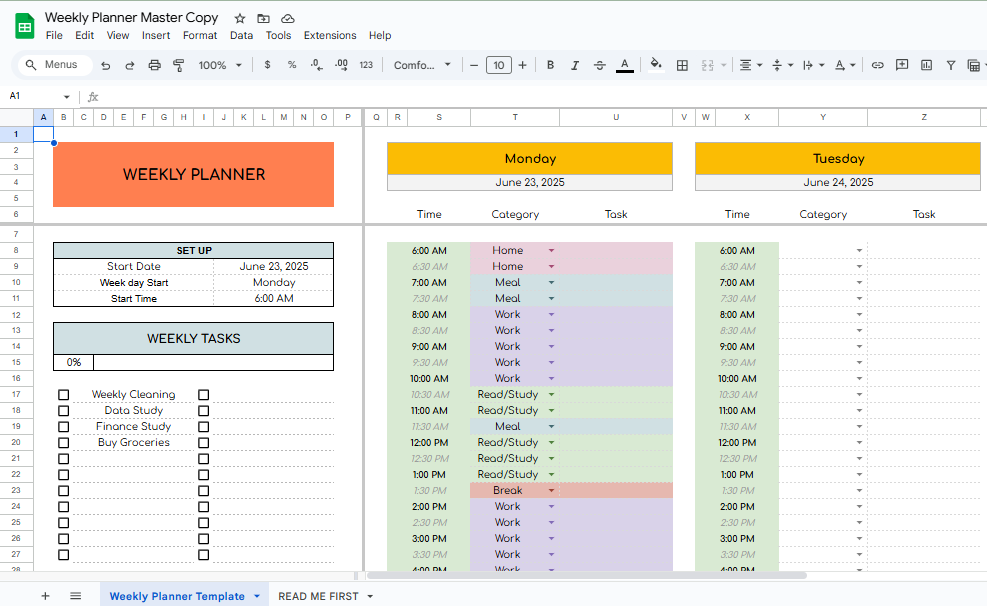Select the June 23, 2025 start date cell
The image size is (987, 606).
point(274,266)
